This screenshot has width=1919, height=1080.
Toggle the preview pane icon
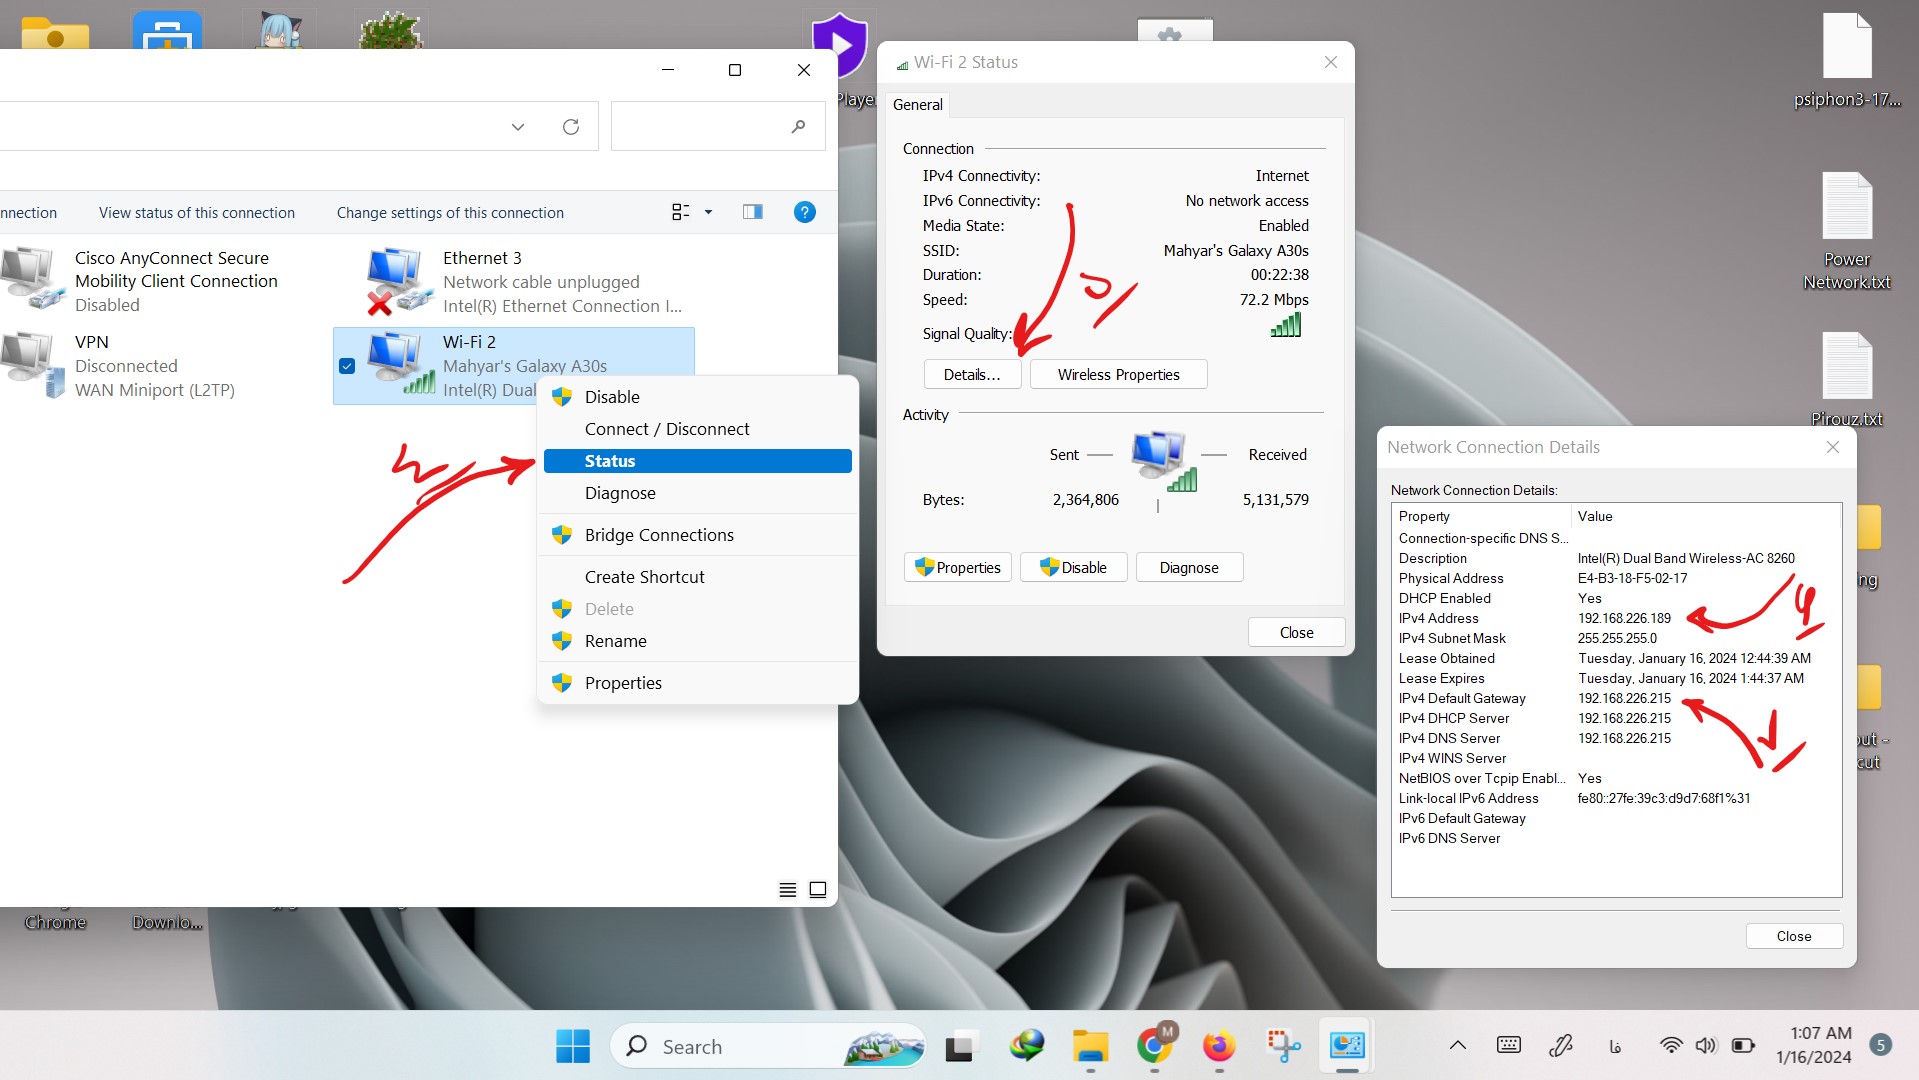tap(753, 212)
